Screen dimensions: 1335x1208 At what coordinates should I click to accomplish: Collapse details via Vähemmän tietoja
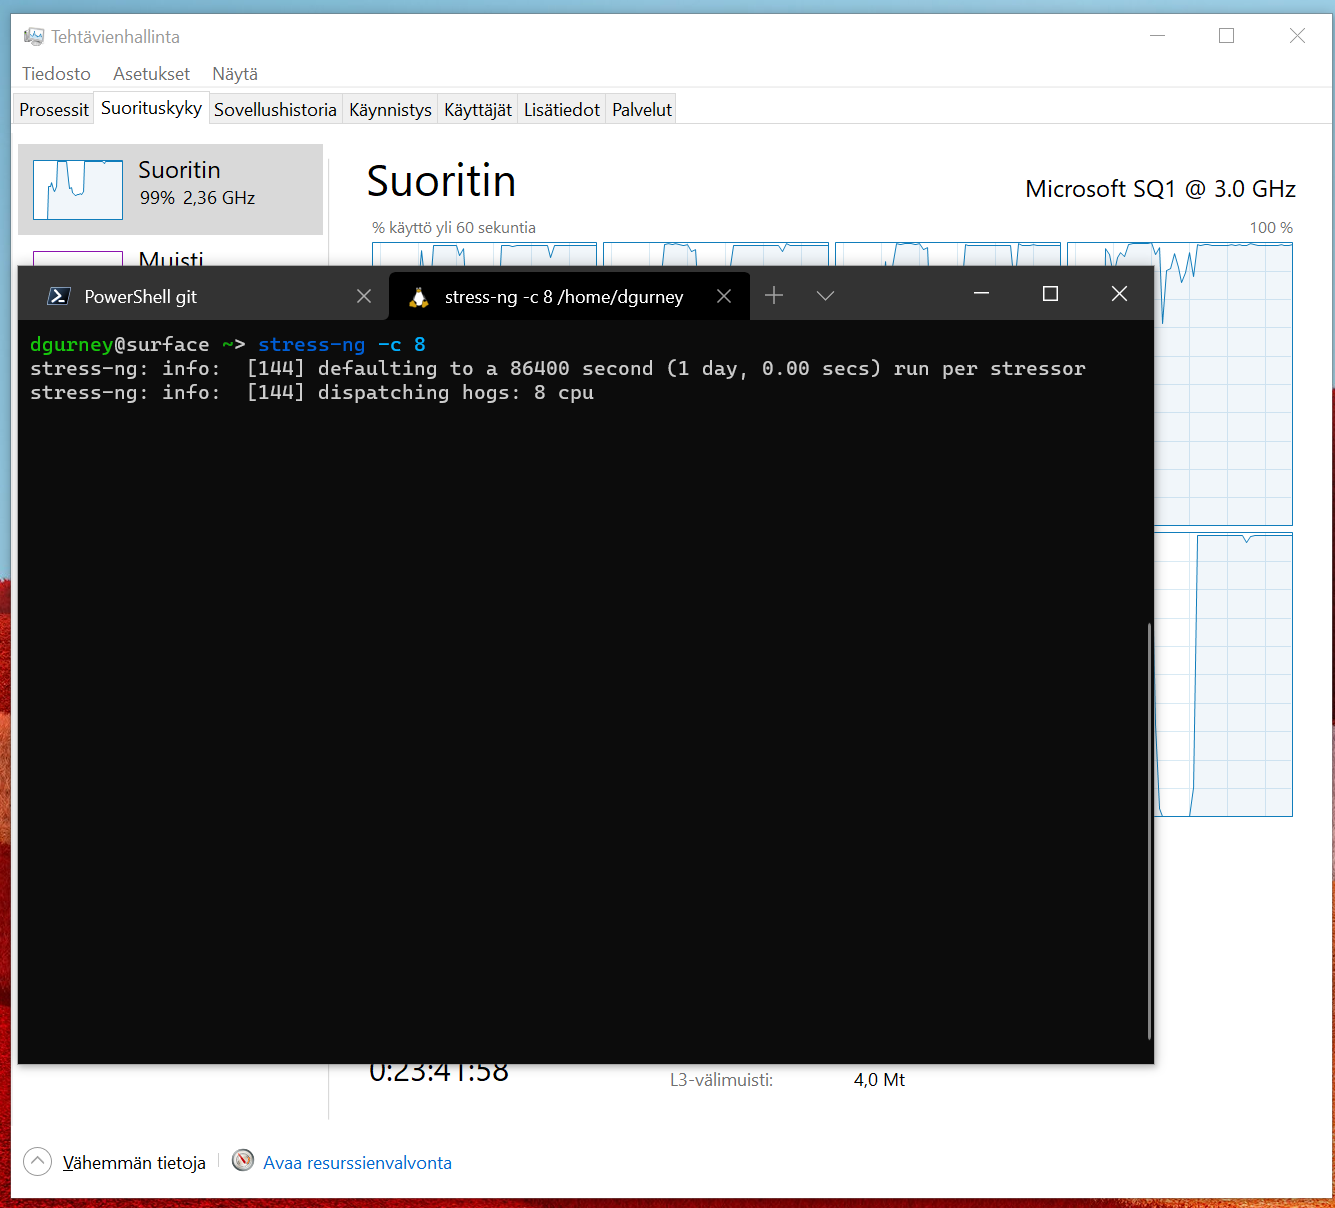pos(134,1162)
